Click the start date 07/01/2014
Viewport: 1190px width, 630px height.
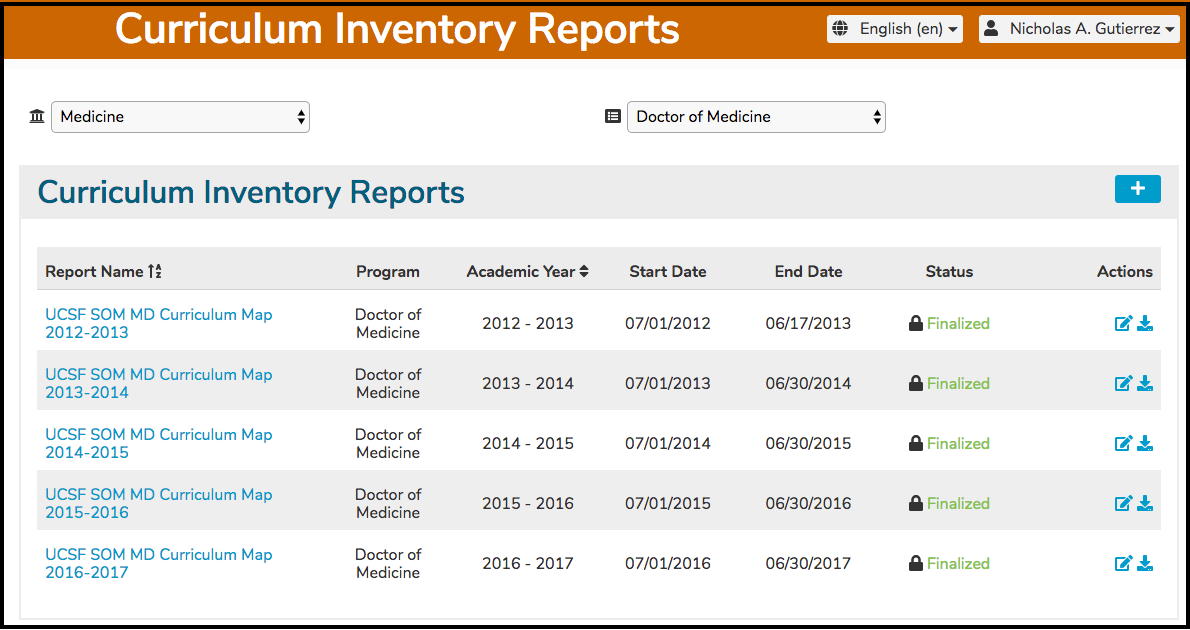668,444
